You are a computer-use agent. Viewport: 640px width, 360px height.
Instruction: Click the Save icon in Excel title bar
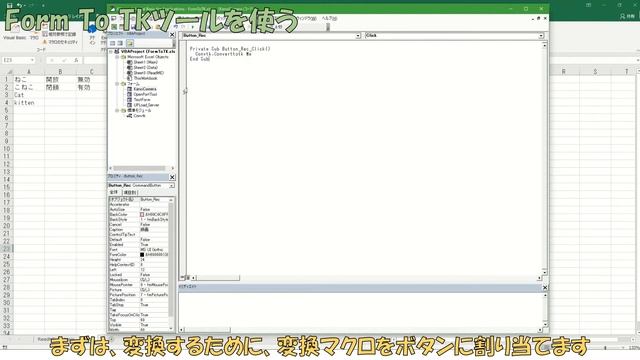9,5
